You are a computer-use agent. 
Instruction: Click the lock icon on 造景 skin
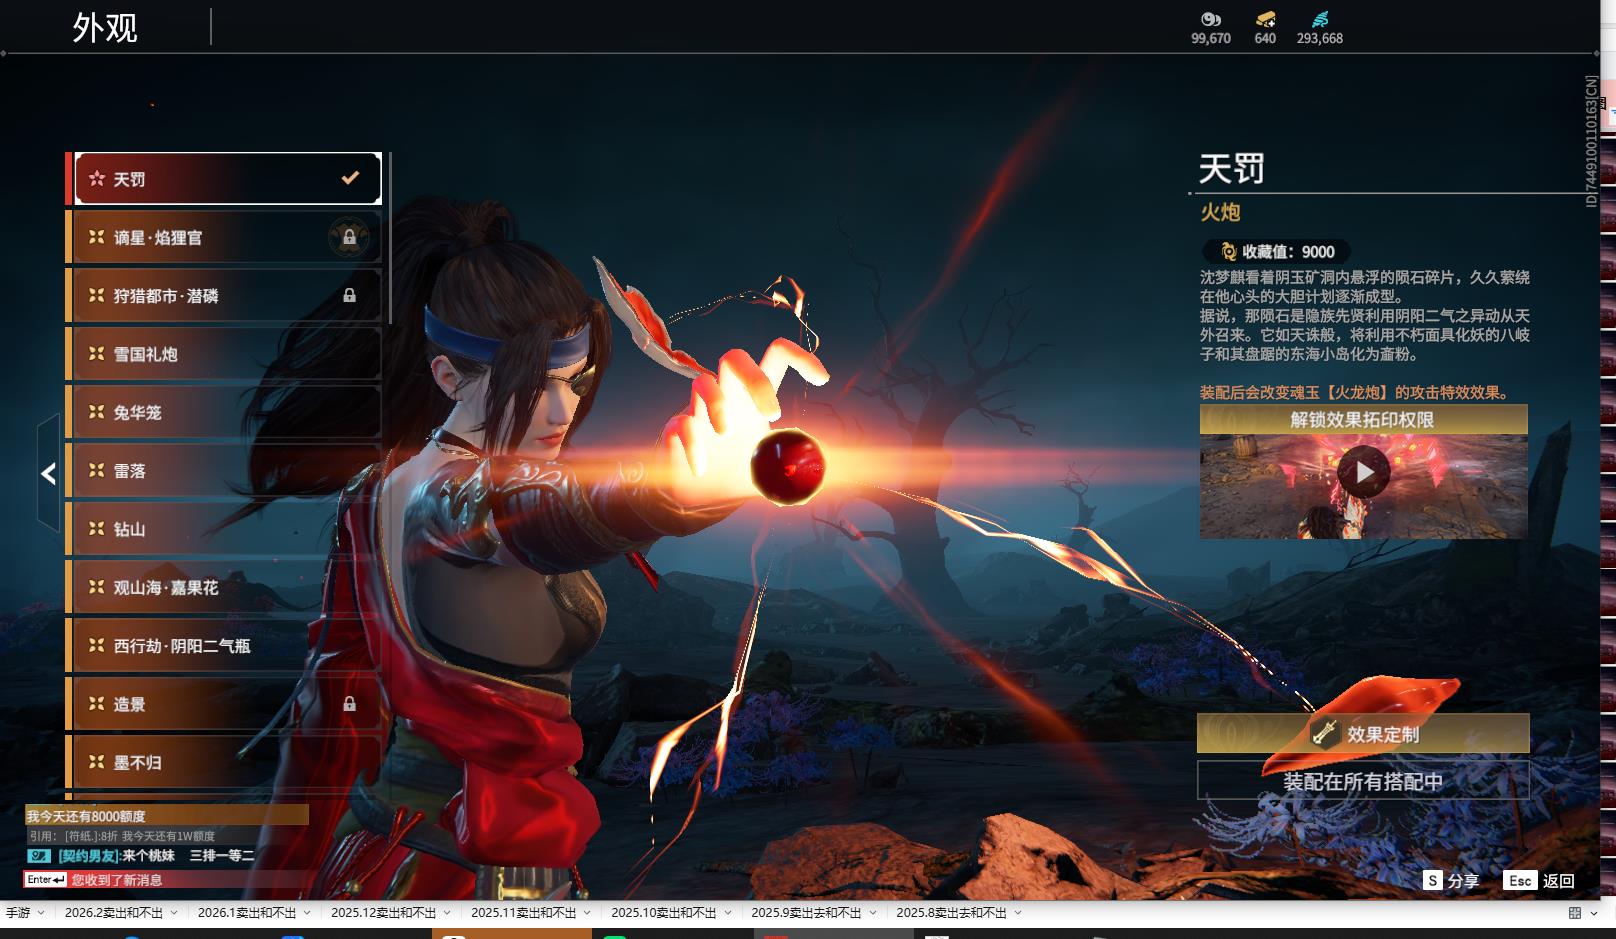[x=349, y=704]
